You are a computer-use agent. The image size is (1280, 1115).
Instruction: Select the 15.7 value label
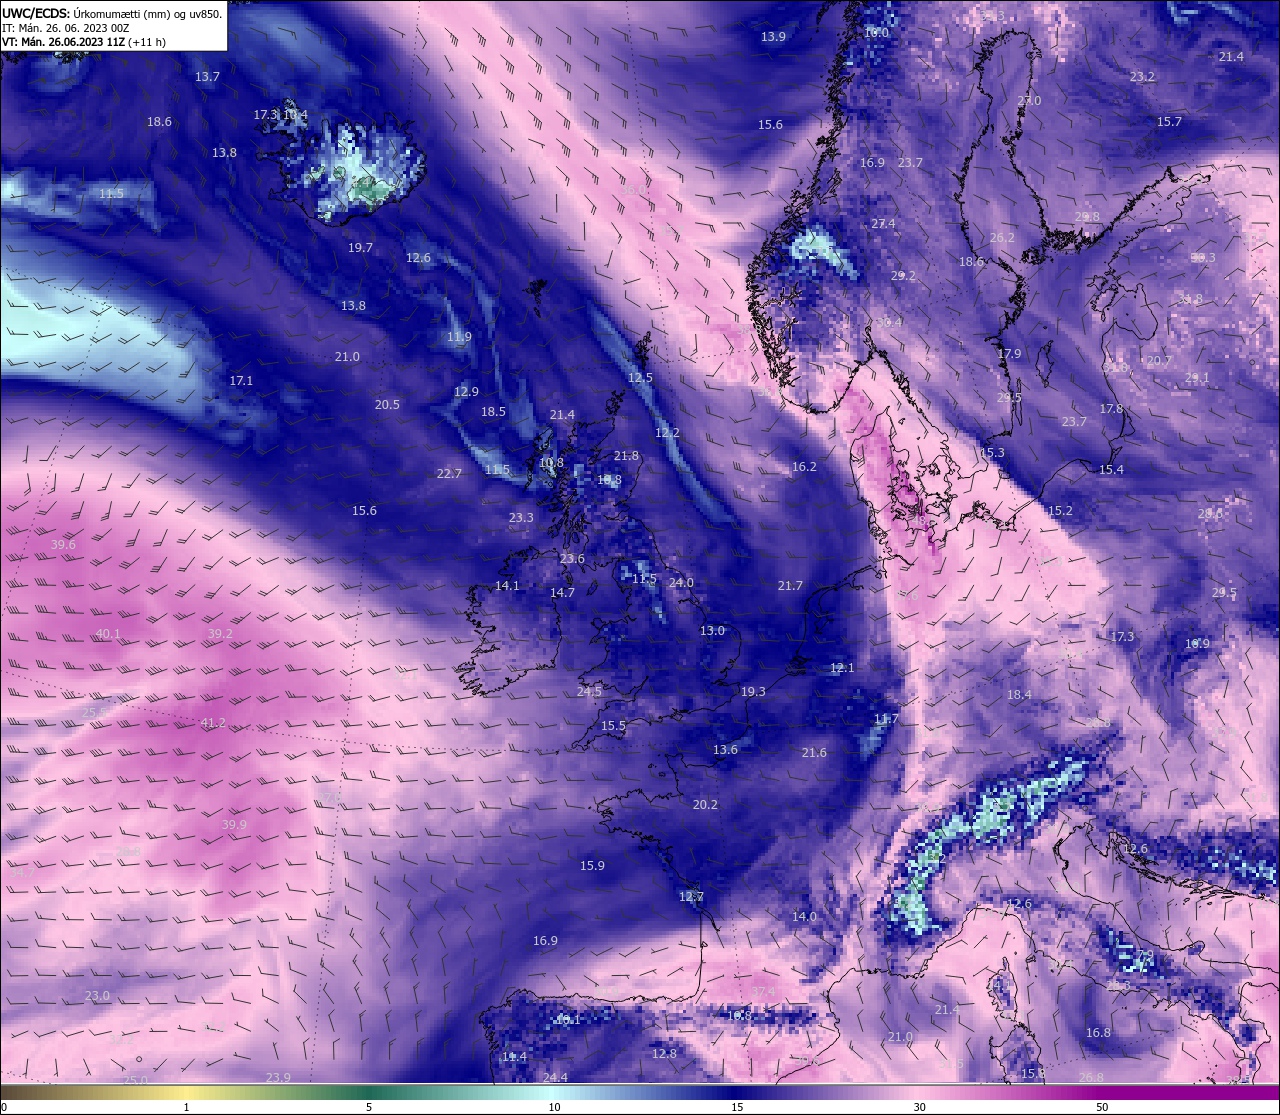1169,122
